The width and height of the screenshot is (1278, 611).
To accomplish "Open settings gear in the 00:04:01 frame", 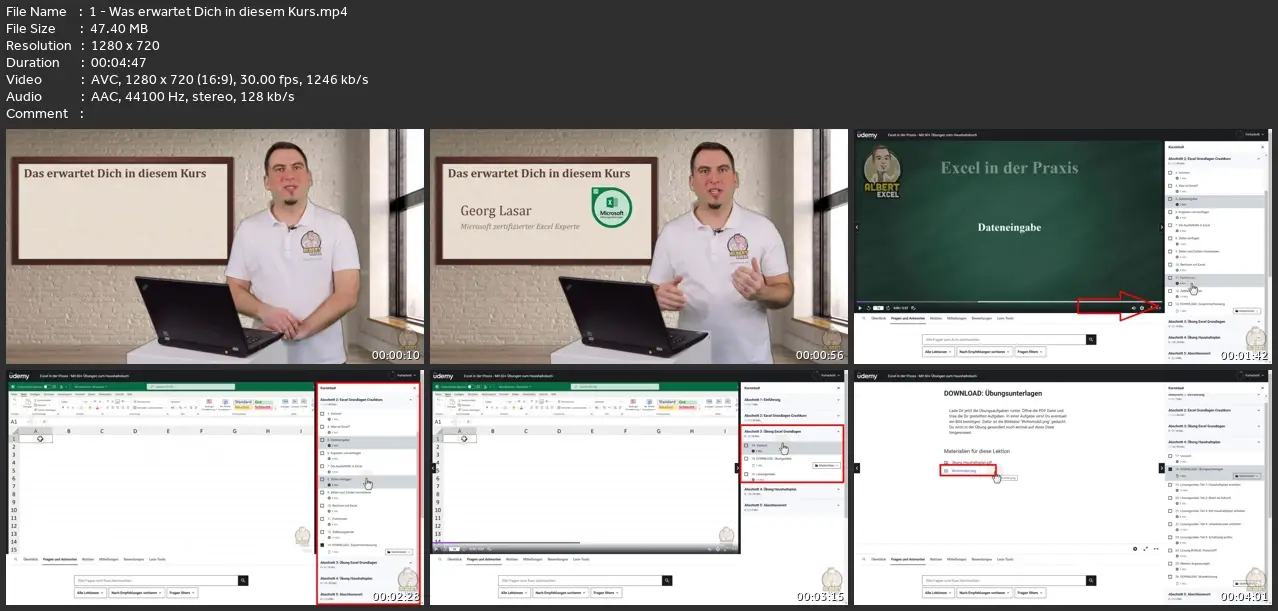I will point(1135,549).
